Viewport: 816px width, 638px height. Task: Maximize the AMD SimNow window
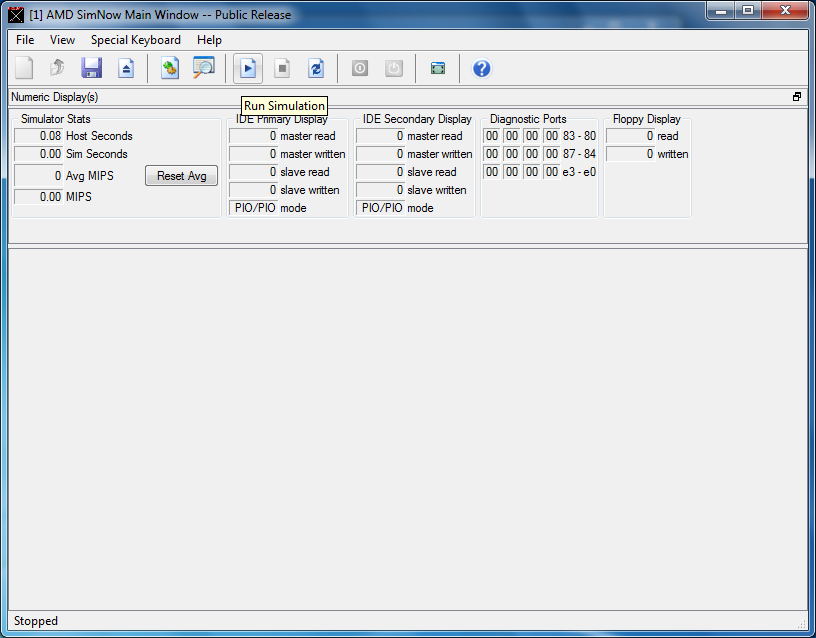coord(748,10)
